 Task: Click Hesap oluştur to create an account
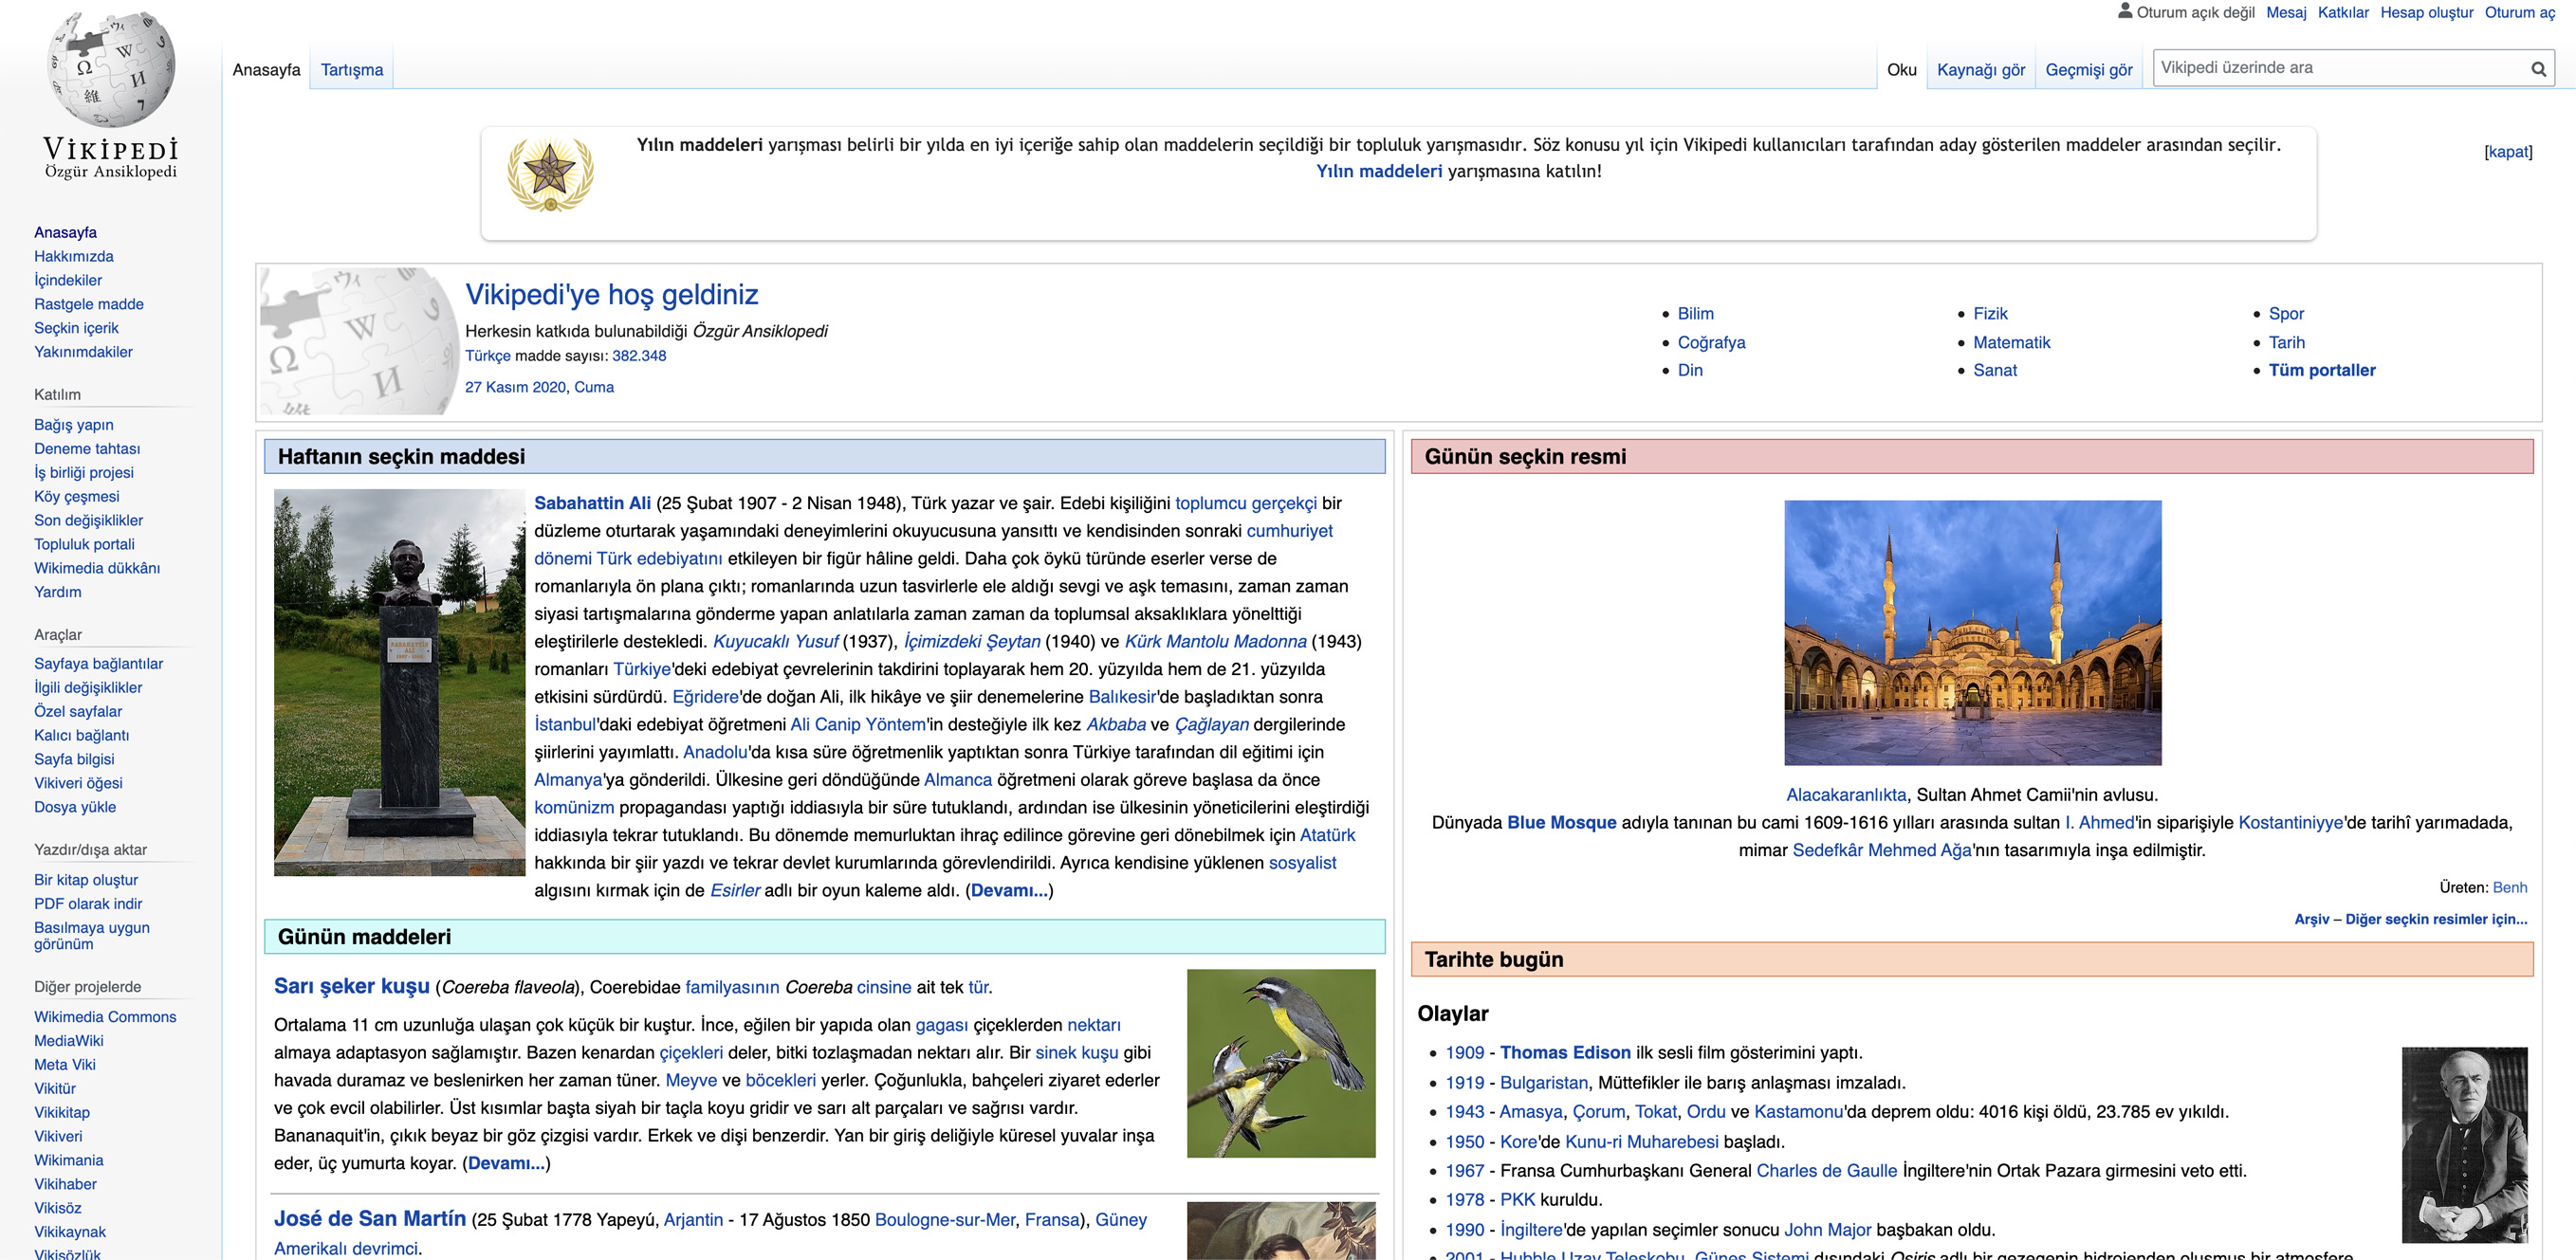point(2426,12)
